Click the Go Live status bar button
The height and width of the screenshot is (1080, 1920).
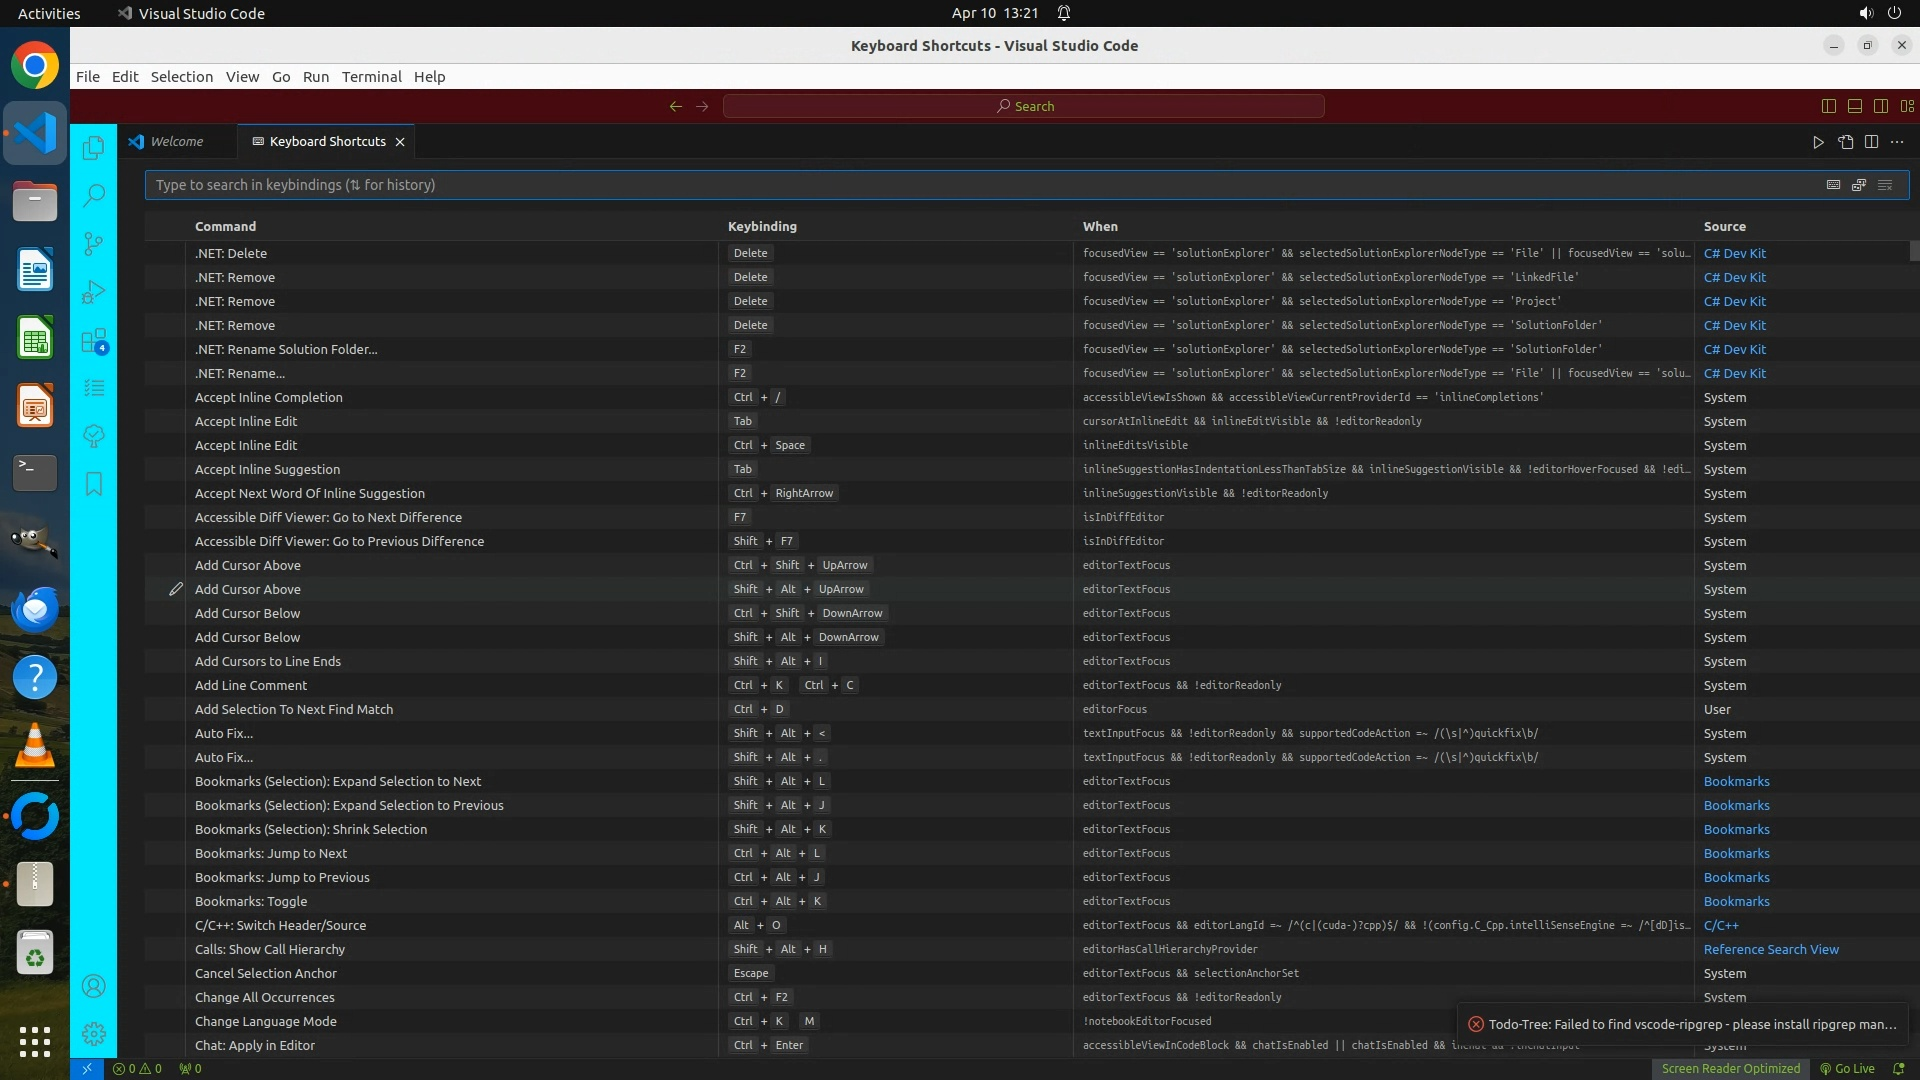(1847, 1068)
